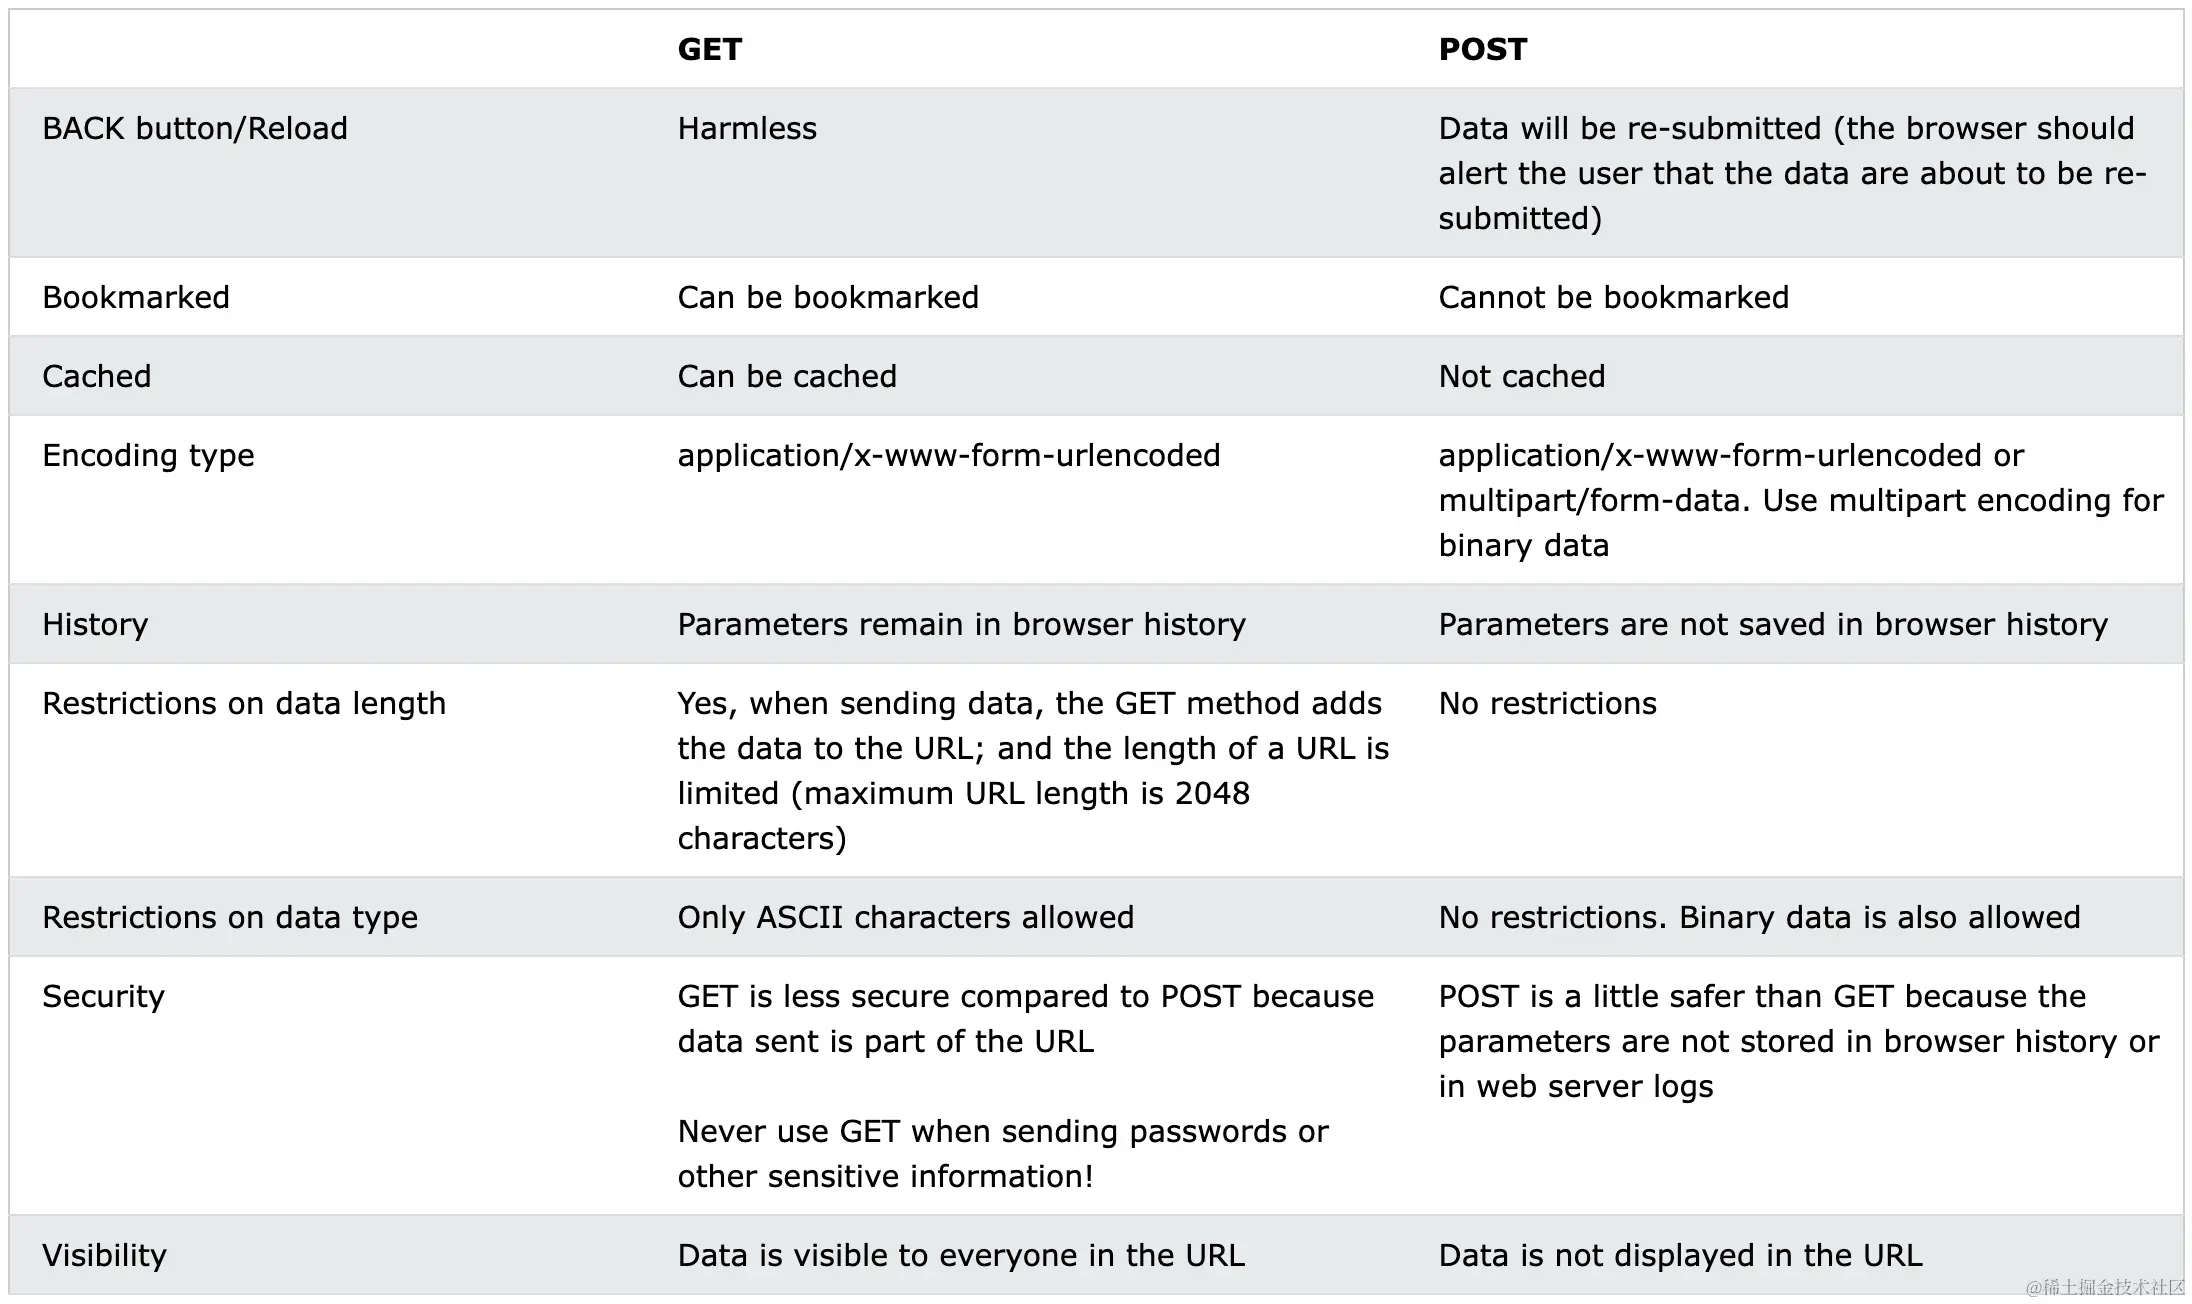Screen dimensions: 2192x1304
Task: Click 'Parameters remain in browser history' text
Action: click(961, 624)
